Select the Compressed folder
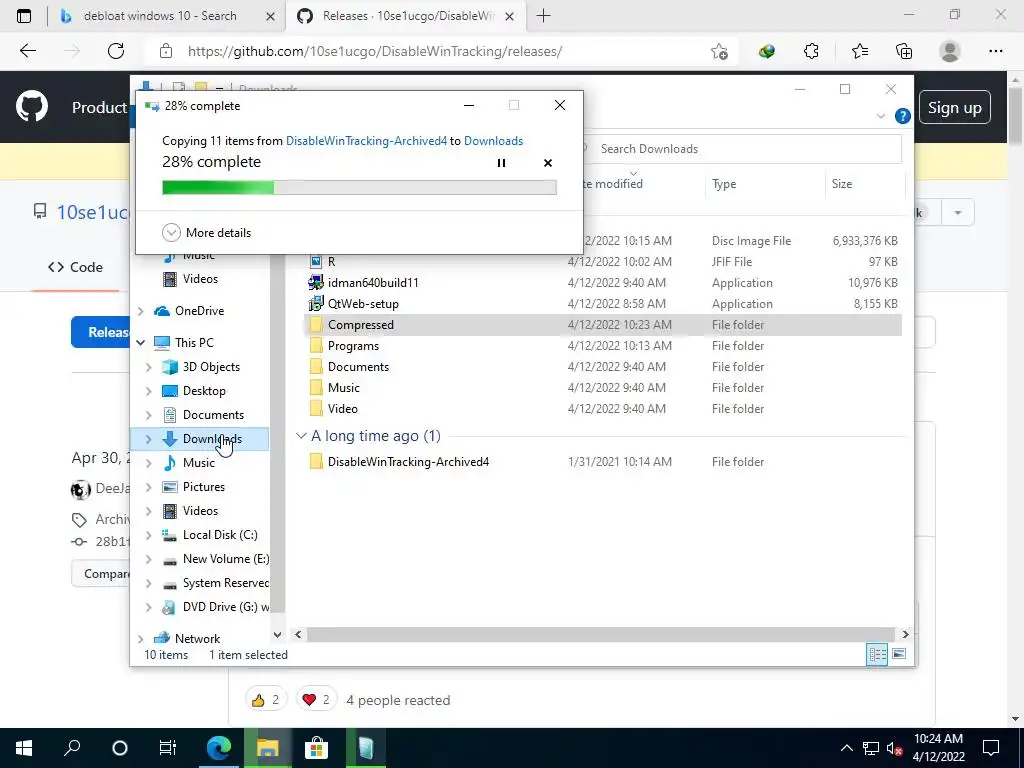1024x768 pixels. pos(603,325)
